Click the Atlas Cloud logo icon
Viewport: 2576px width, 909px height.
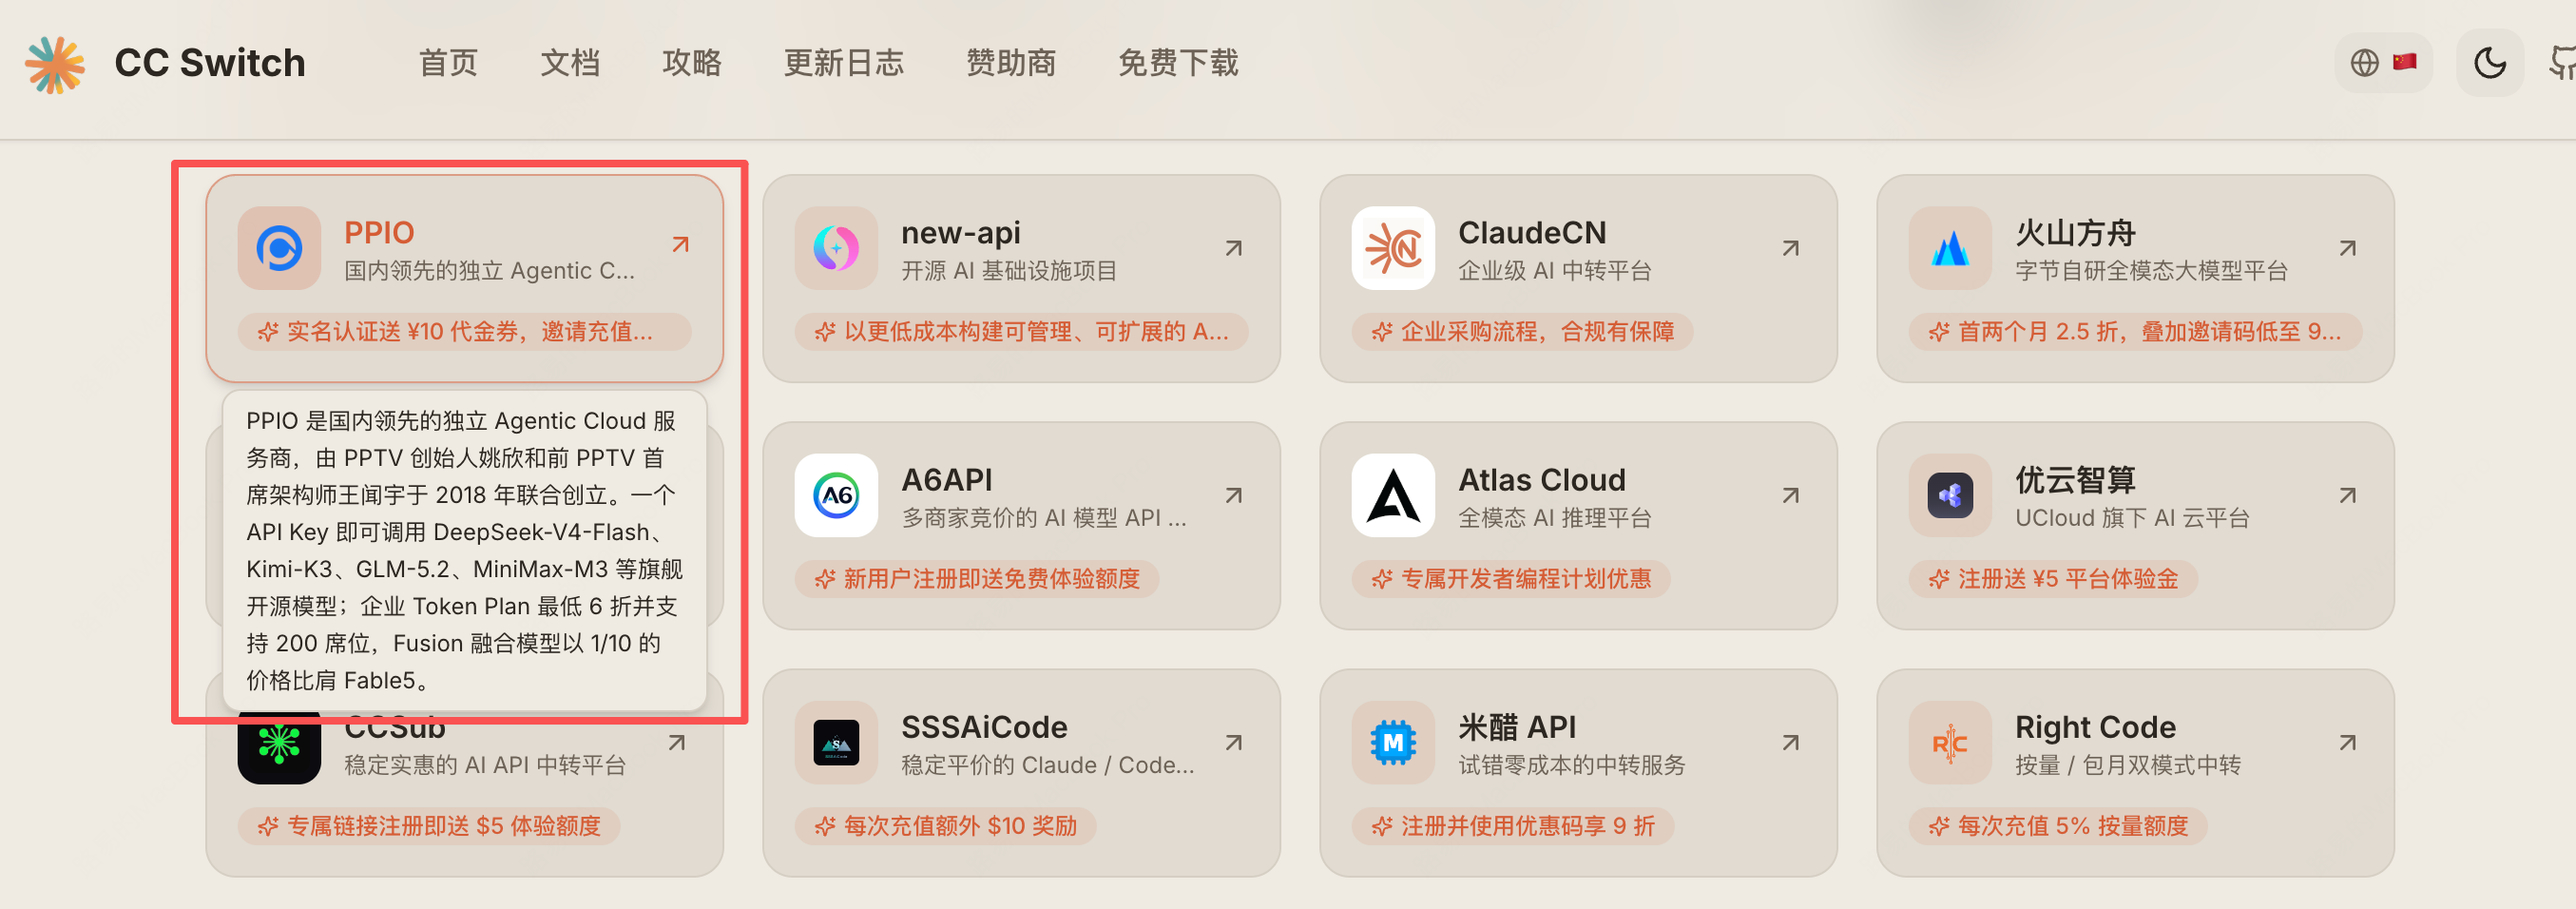click(1393, 495)
